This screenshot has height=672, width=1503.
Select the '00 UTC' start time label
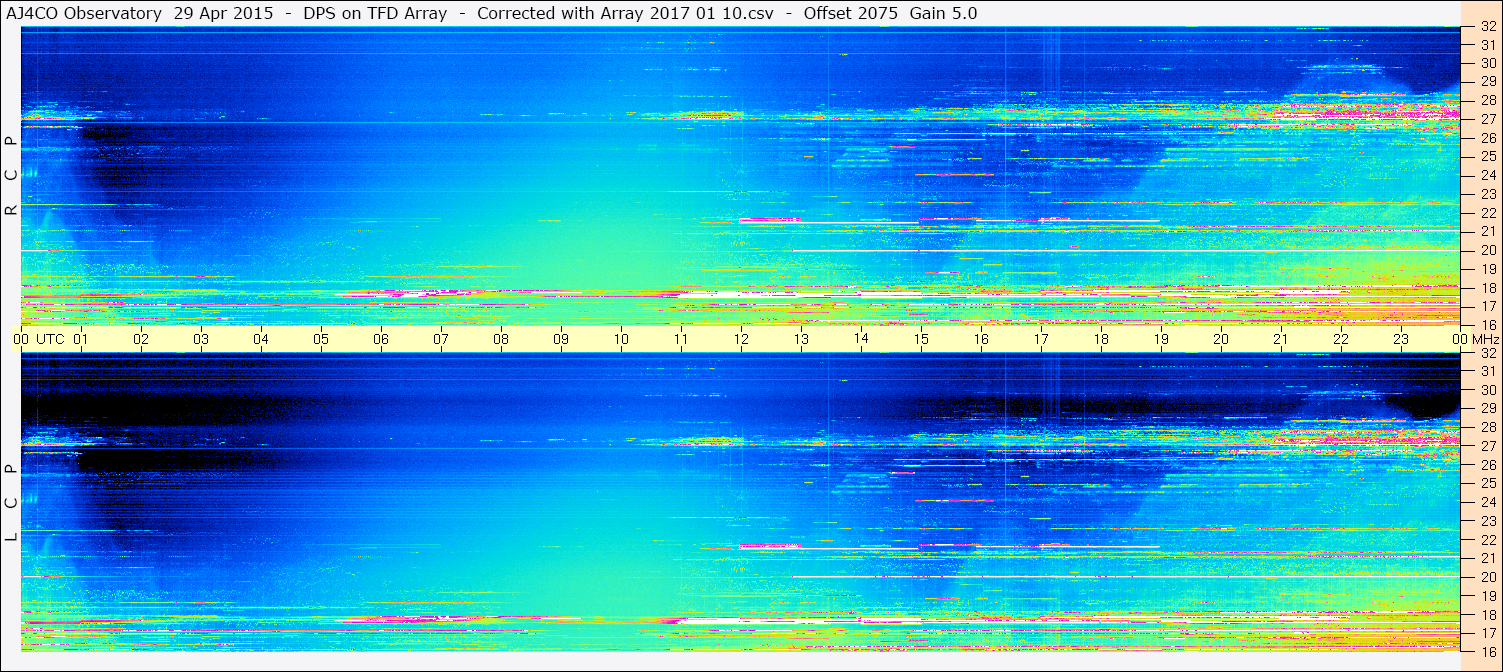[39, 339]
